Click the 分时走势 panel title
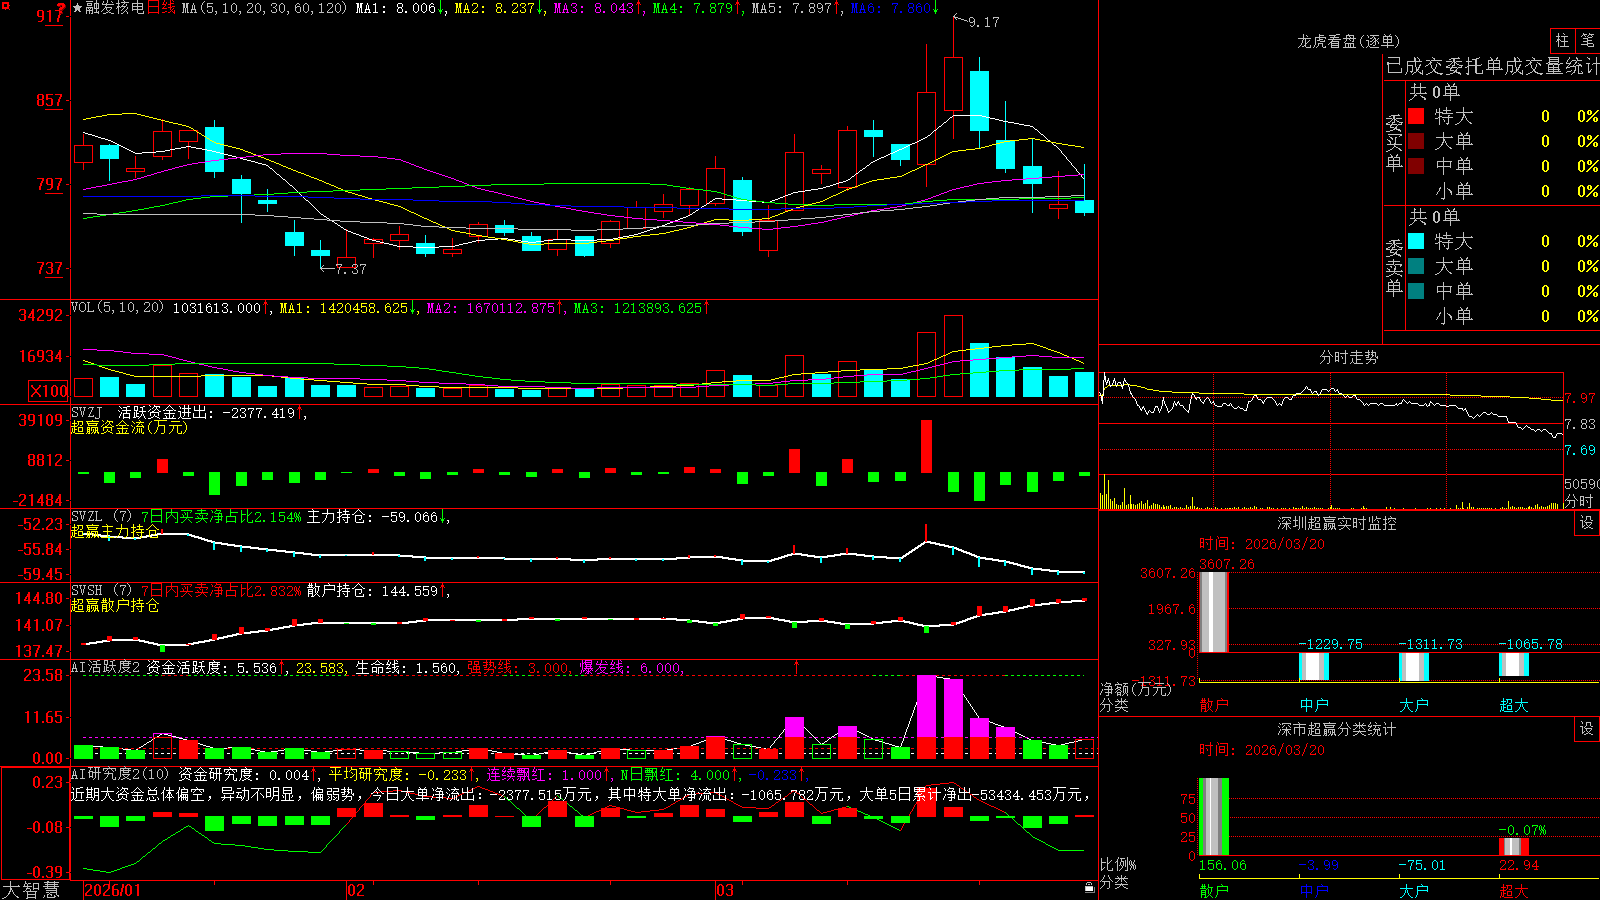This screenshot has width=1600, height=900. coord(1348,357)
